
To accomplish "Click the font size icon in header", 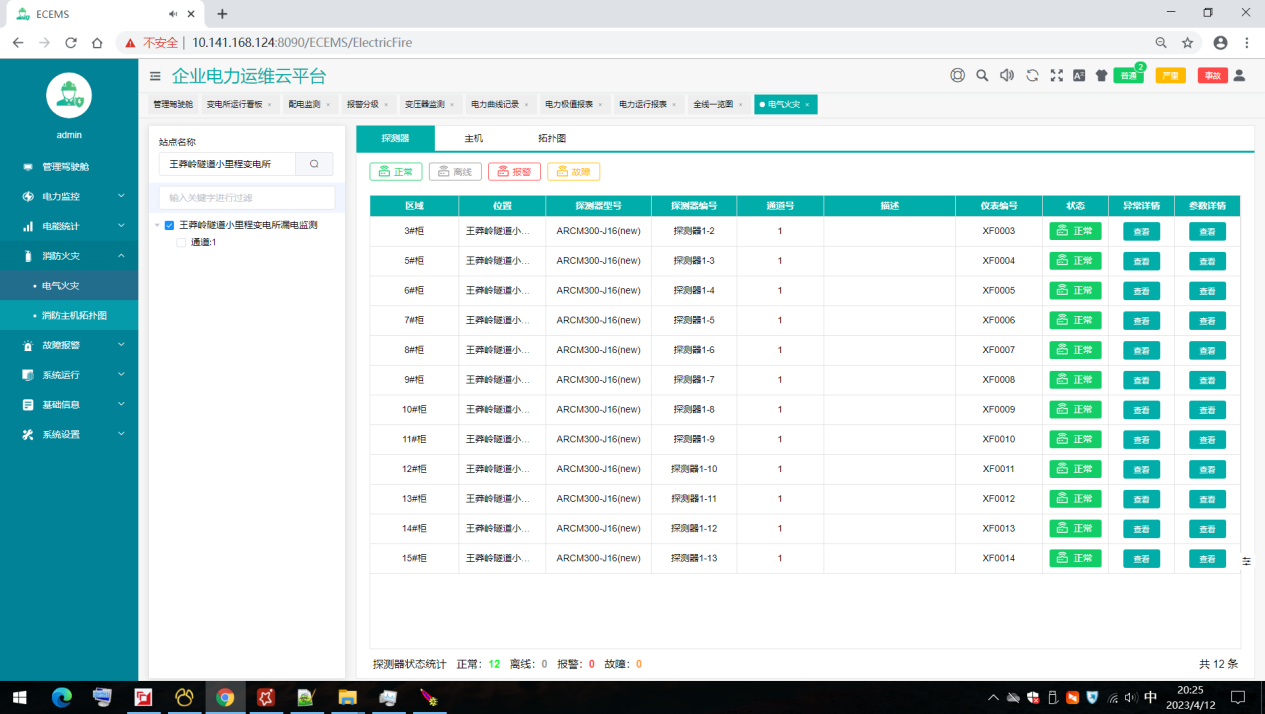I will (x=1079, y=75).
